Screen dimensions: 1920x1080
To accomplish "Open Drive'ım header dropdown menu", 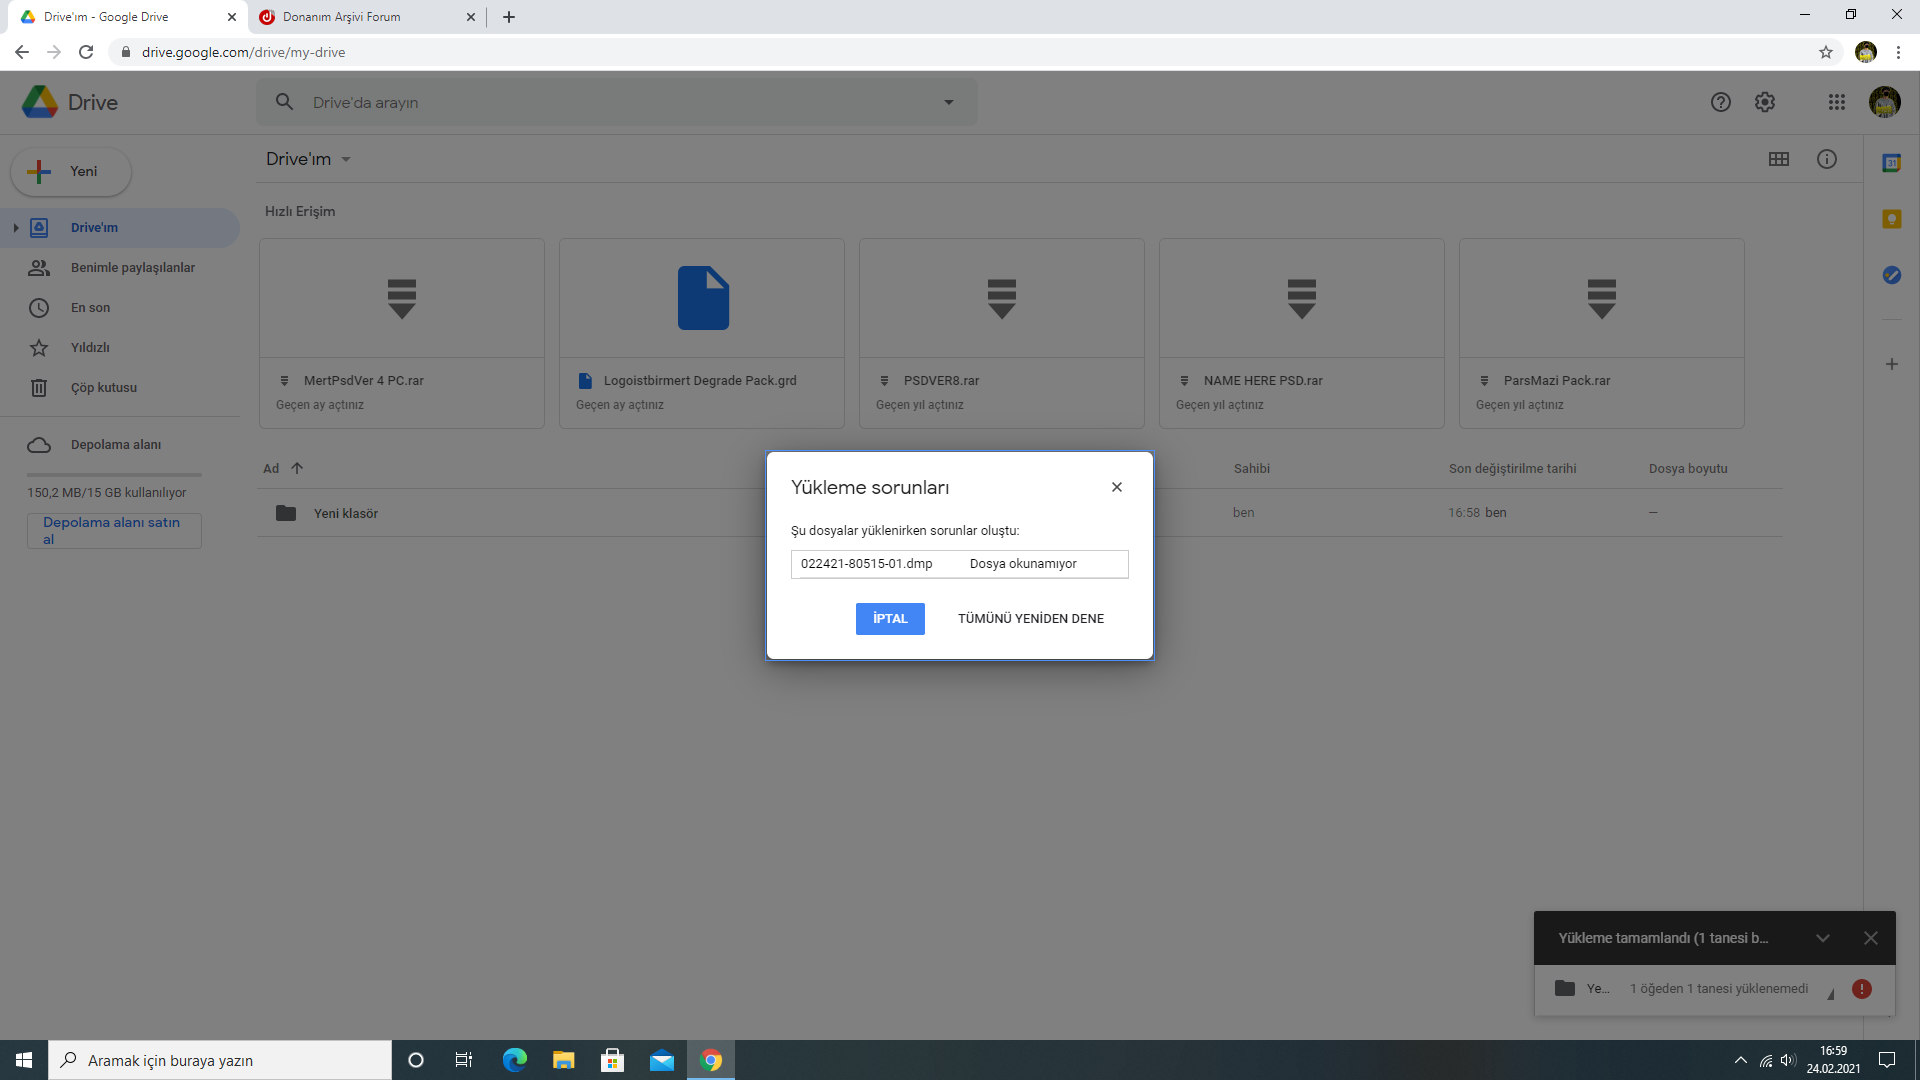I will 346,160.
